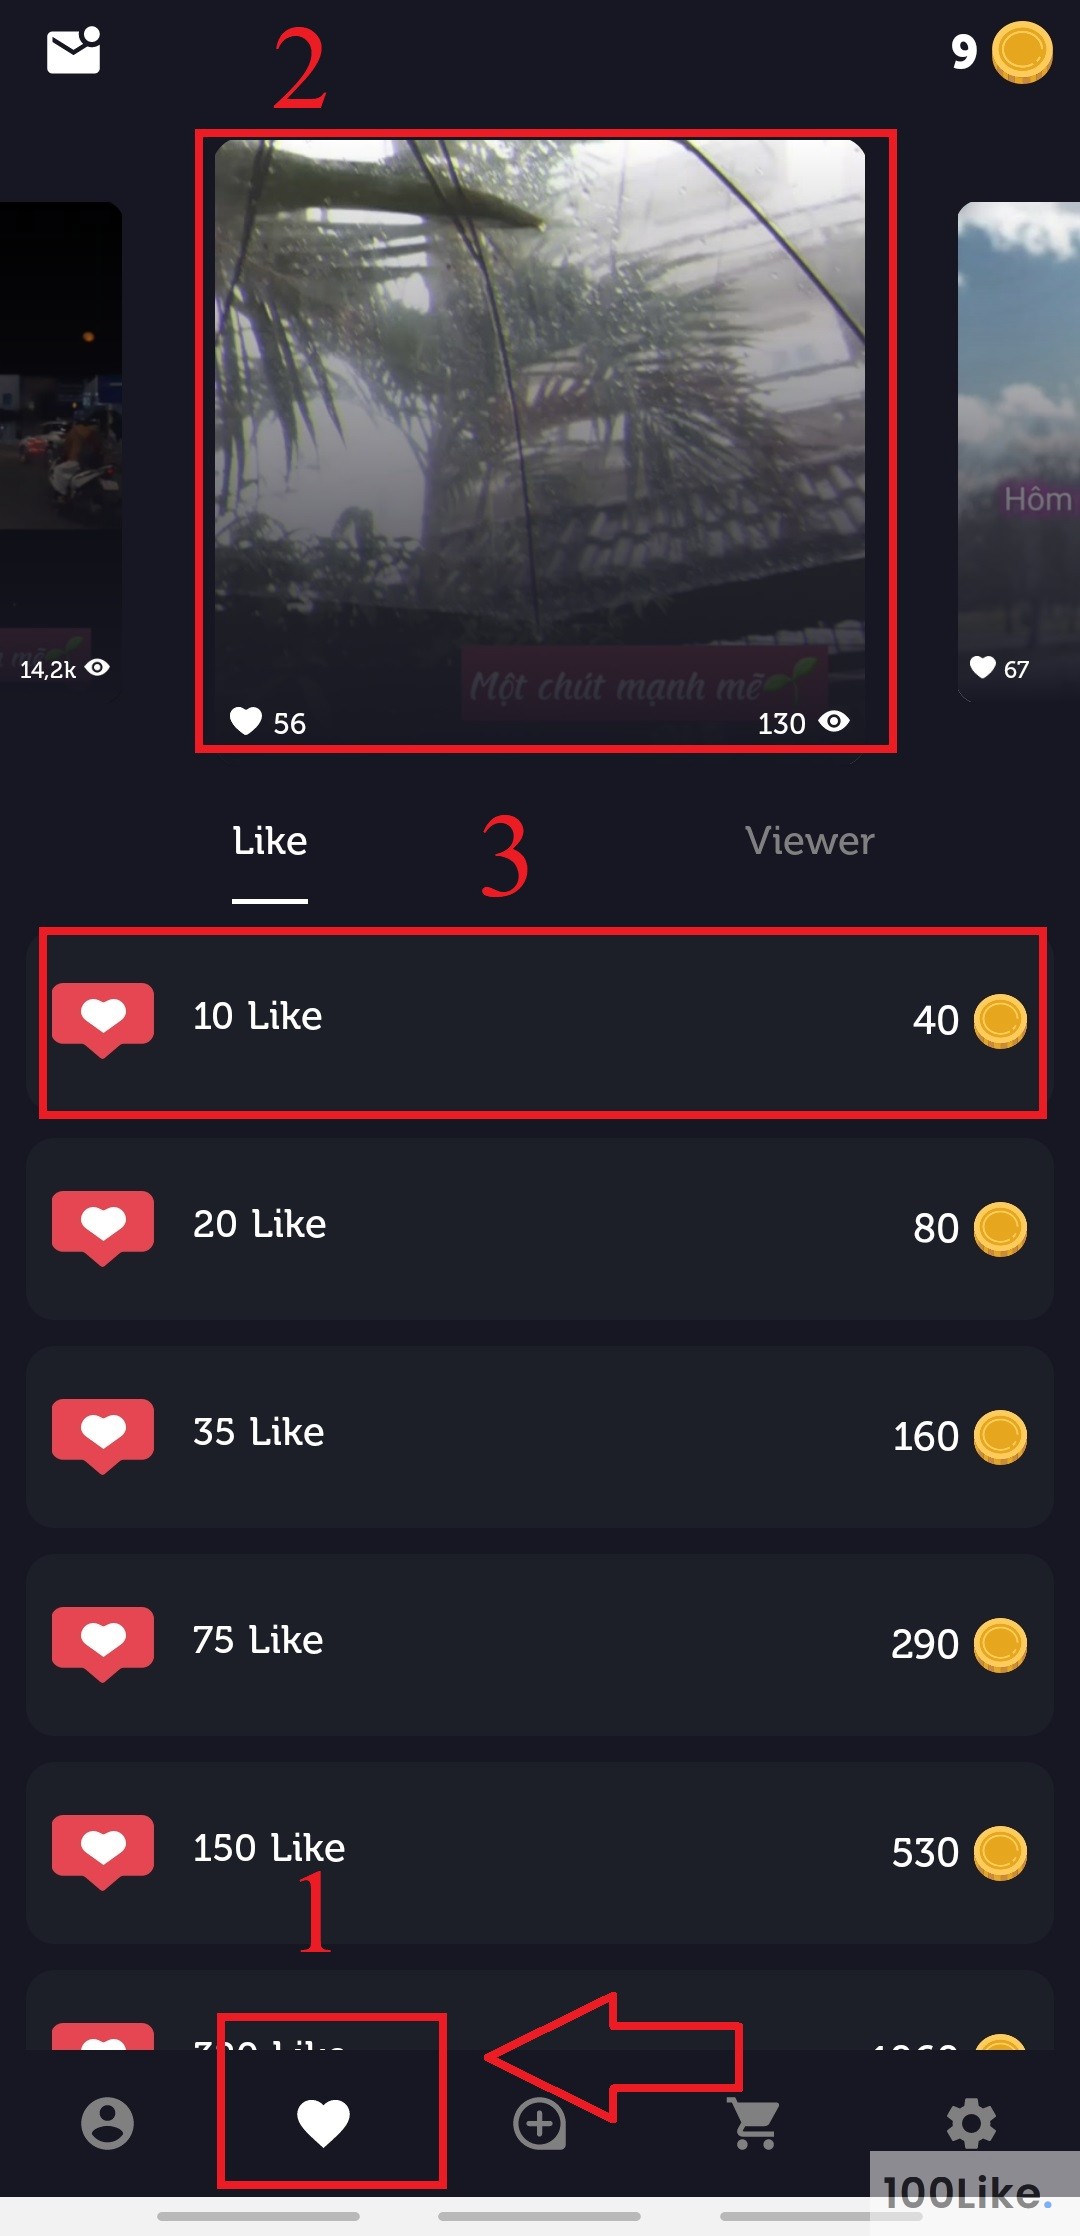Select the 35 Like option for 160 coins
The height and width of the screenshot is (2236, 1080).
pos(540,1437)
